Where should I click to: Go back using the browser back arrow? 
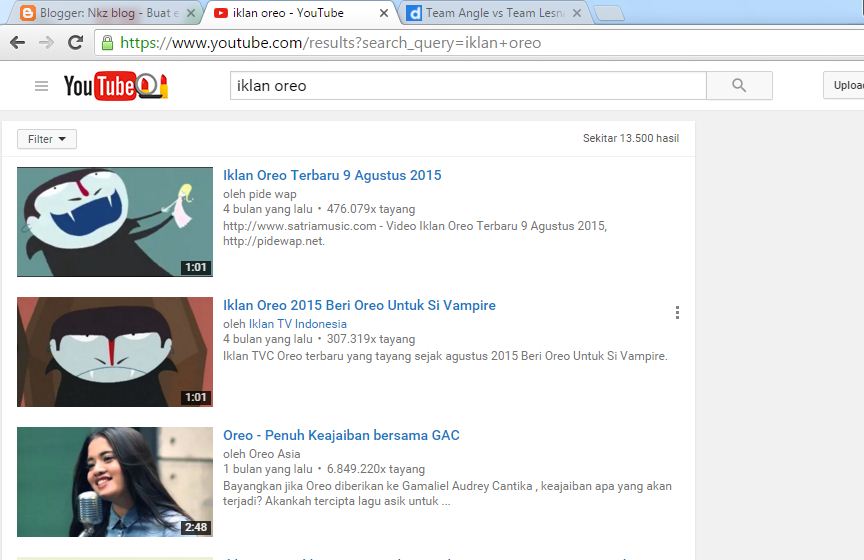[x=18, y=42]
